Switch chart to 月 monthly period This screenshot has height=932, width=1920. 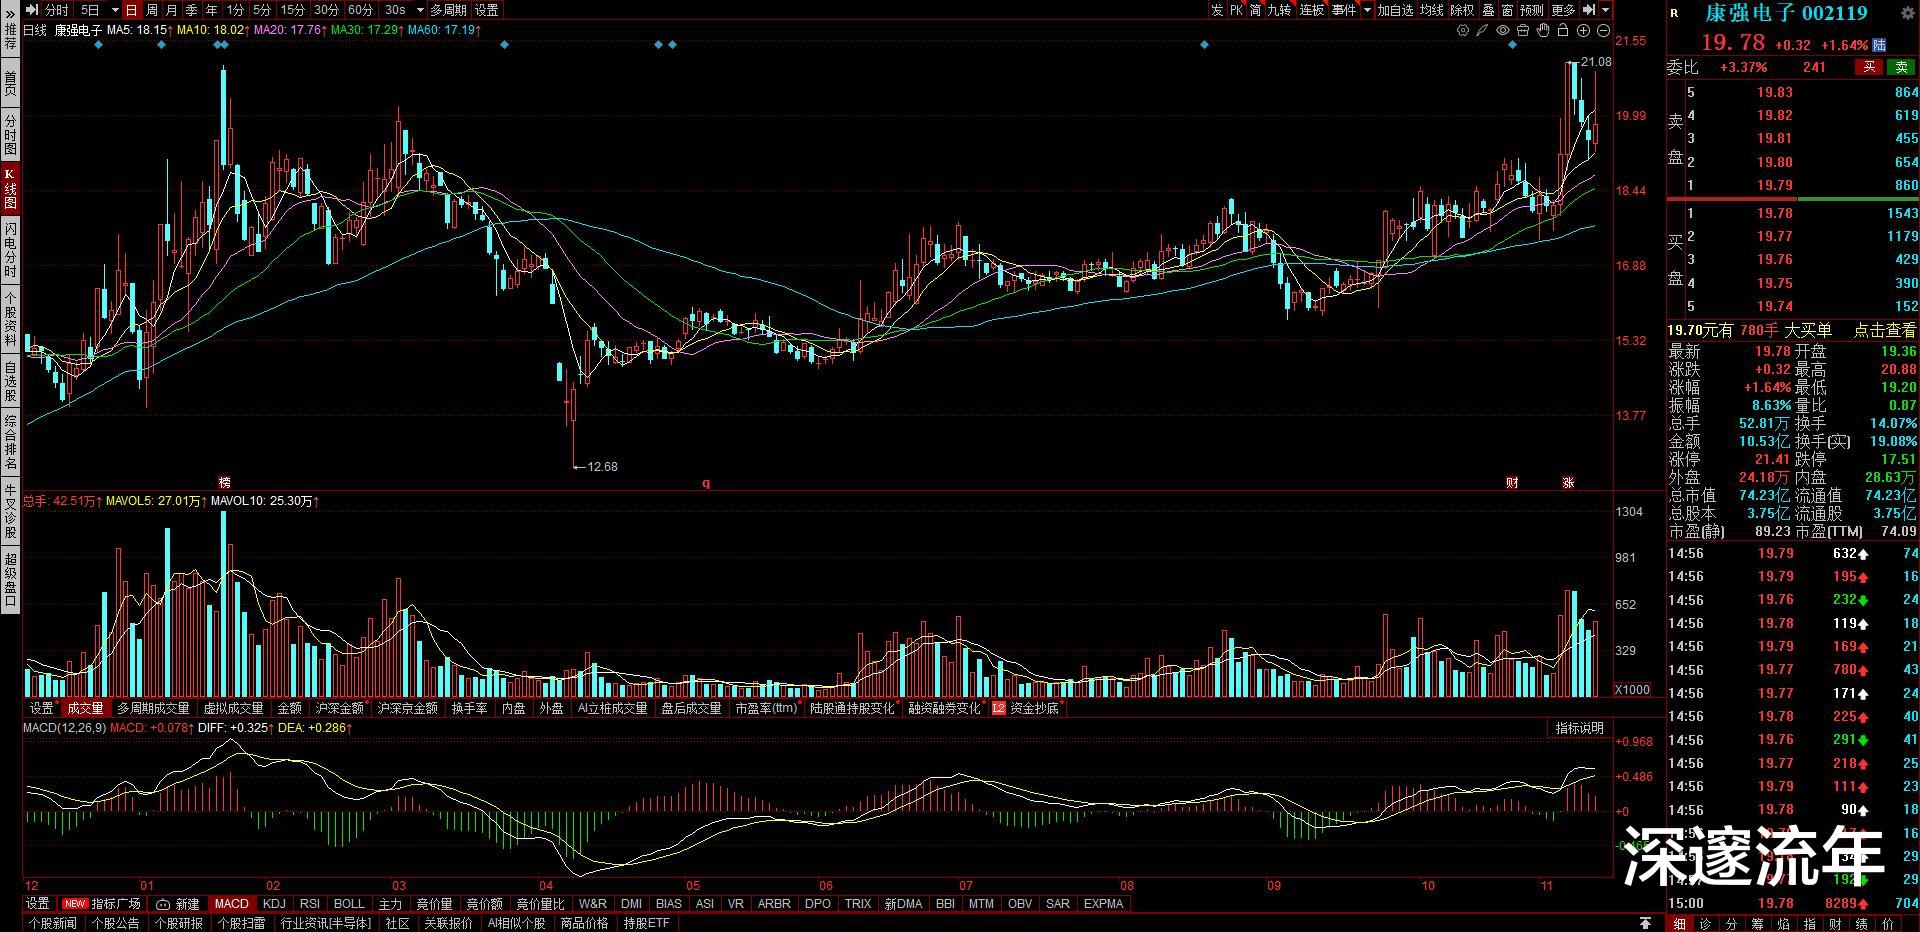coord(171,10)
